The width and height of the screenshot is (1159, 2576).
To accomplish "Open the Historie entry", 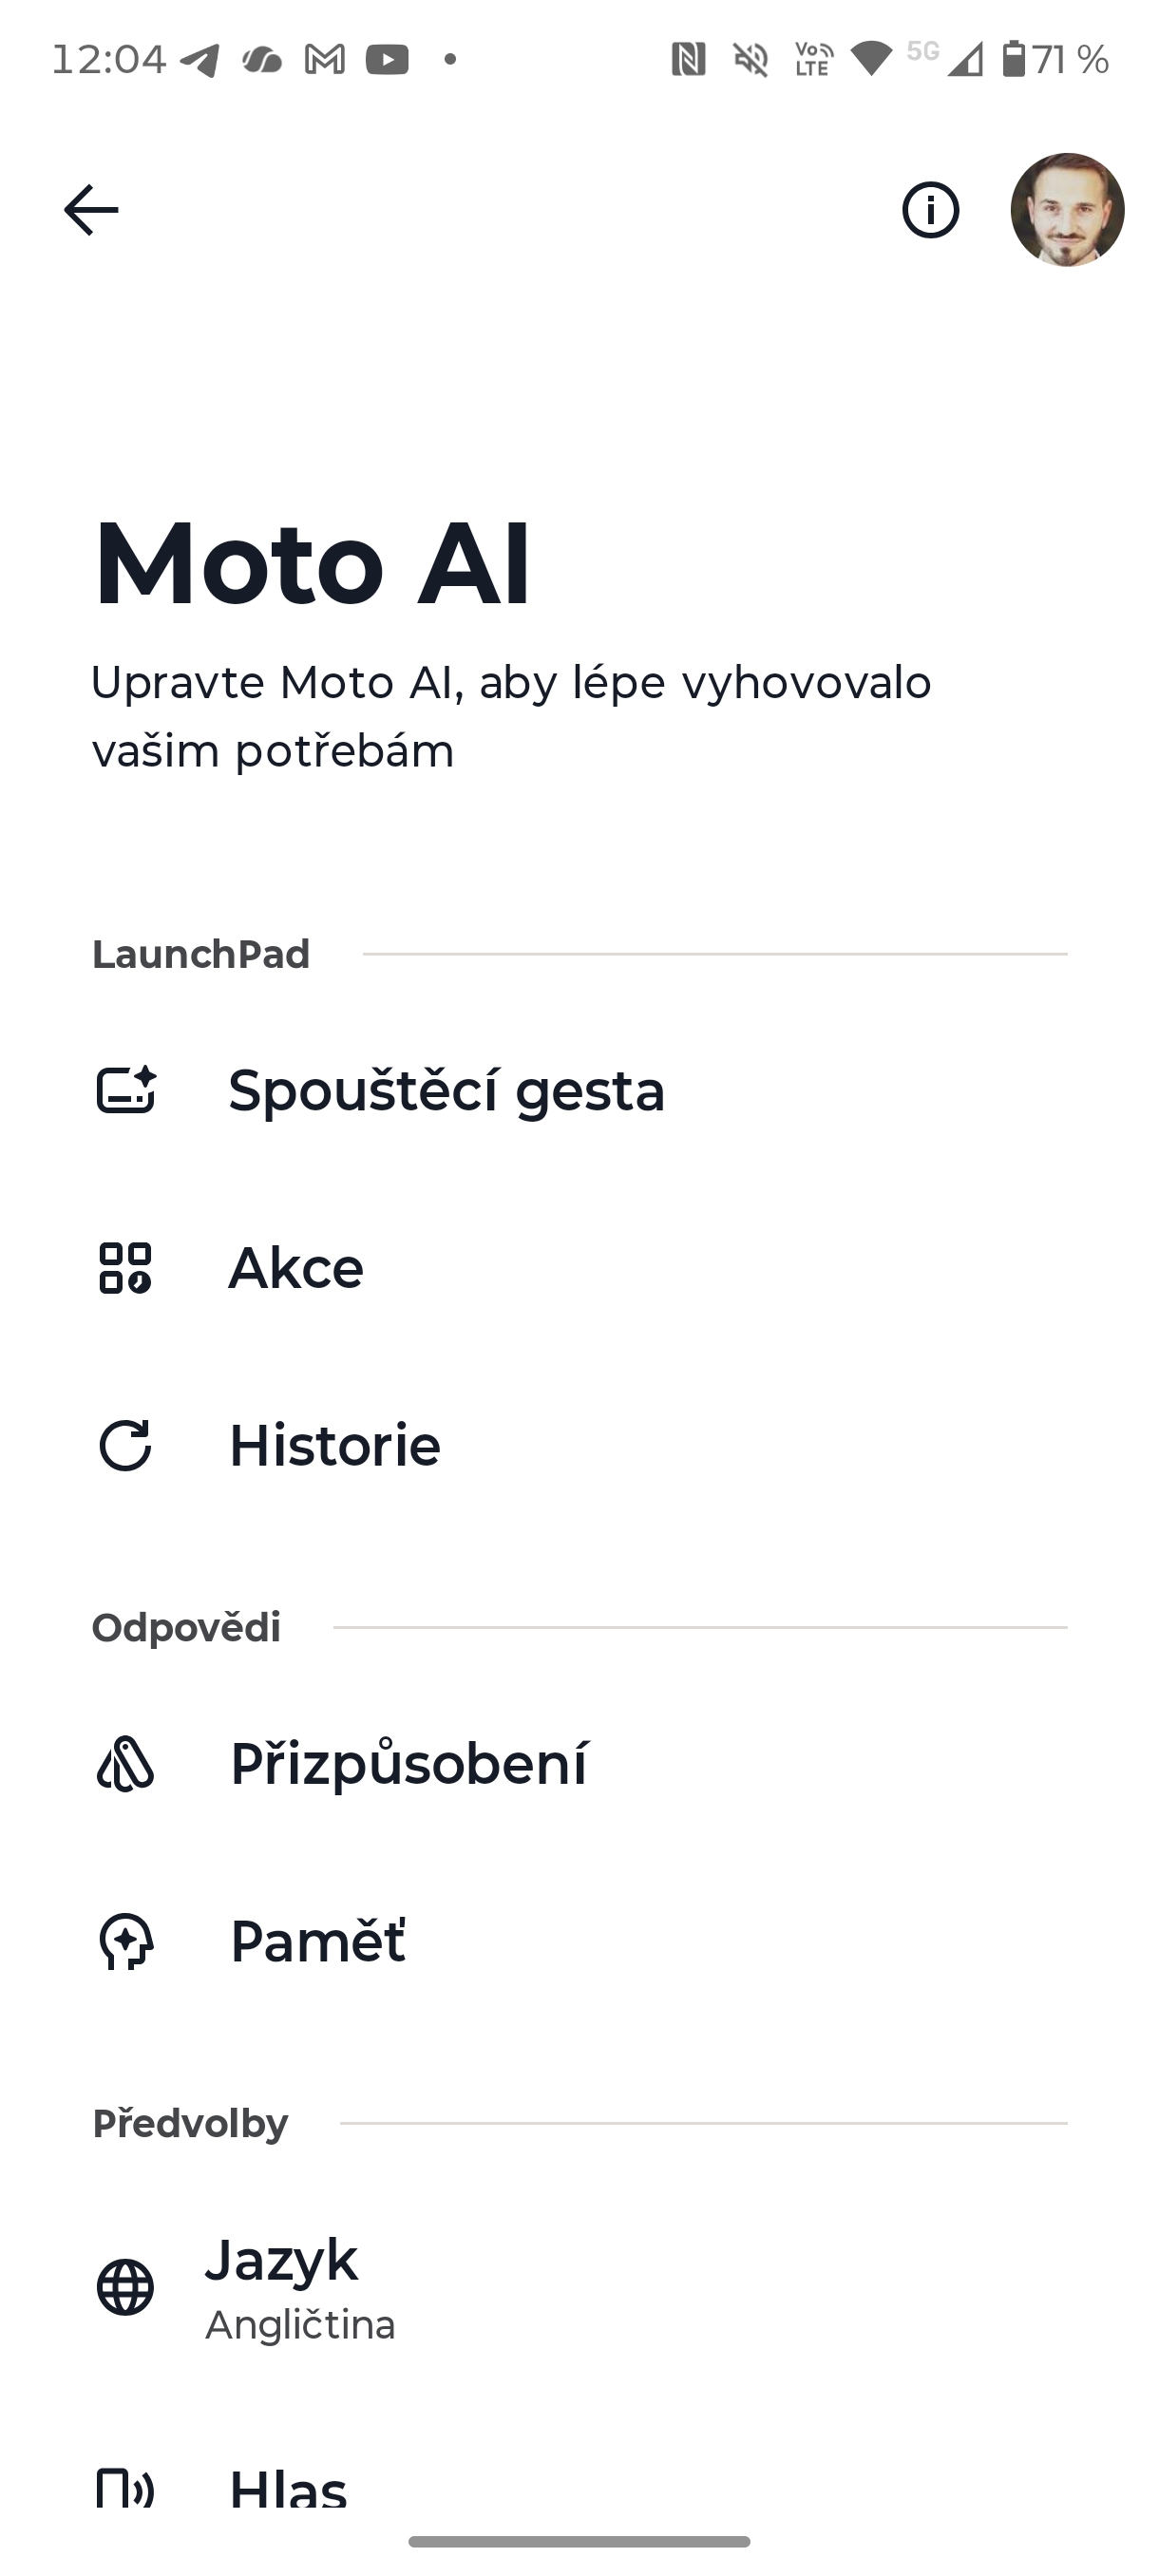I will (x=335, y=1446).
